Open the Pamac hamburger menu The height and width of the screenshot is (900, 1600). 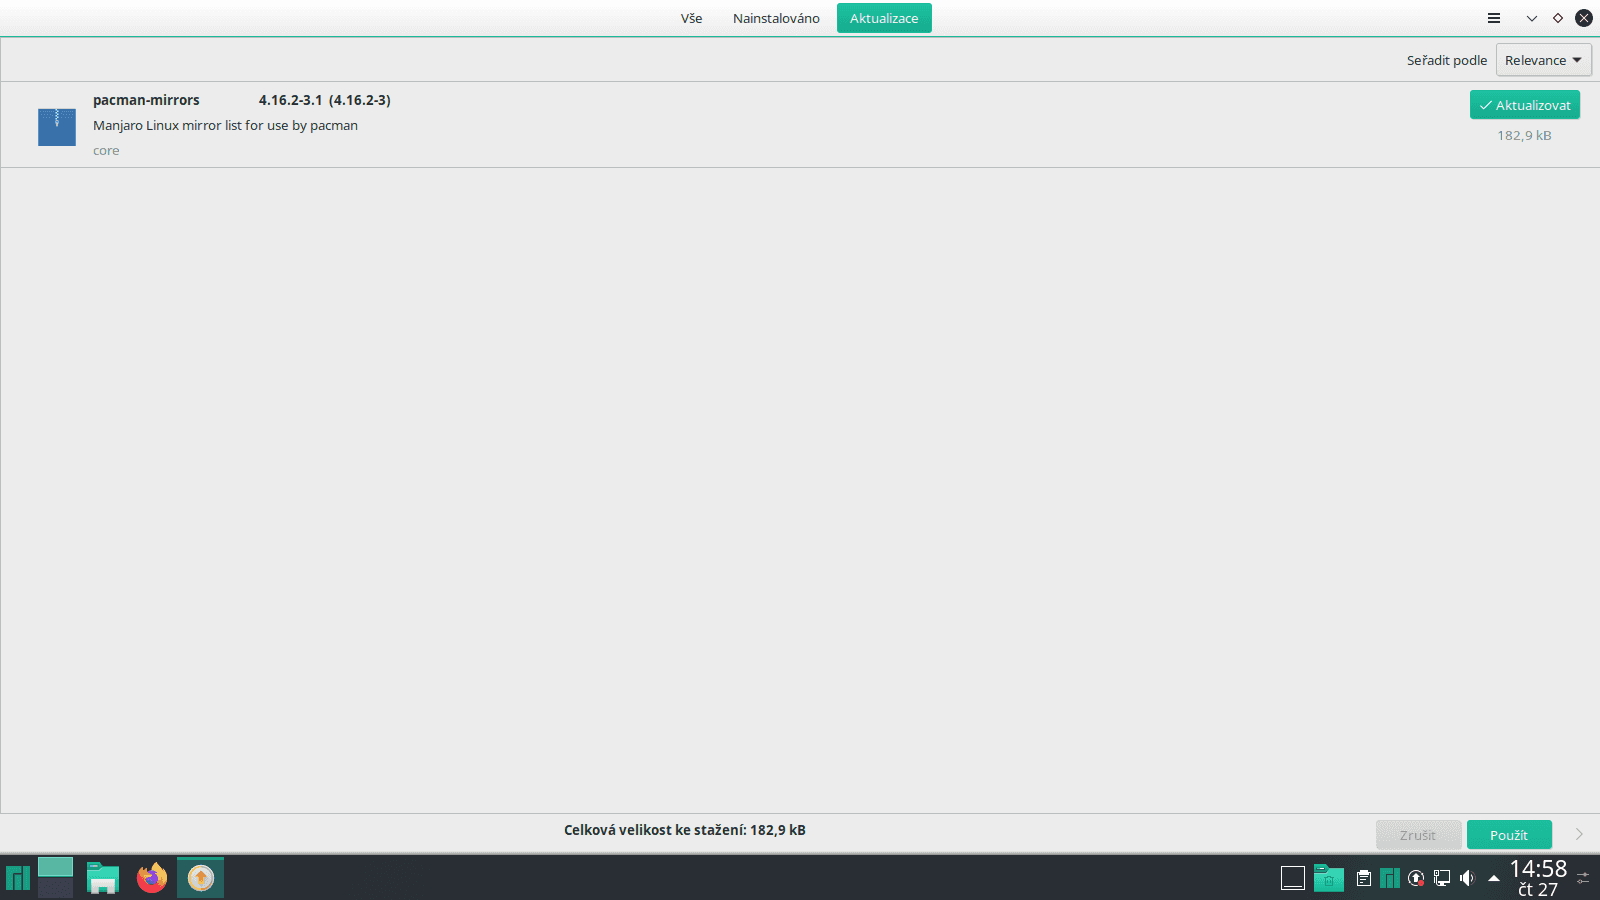[1495, 18]
